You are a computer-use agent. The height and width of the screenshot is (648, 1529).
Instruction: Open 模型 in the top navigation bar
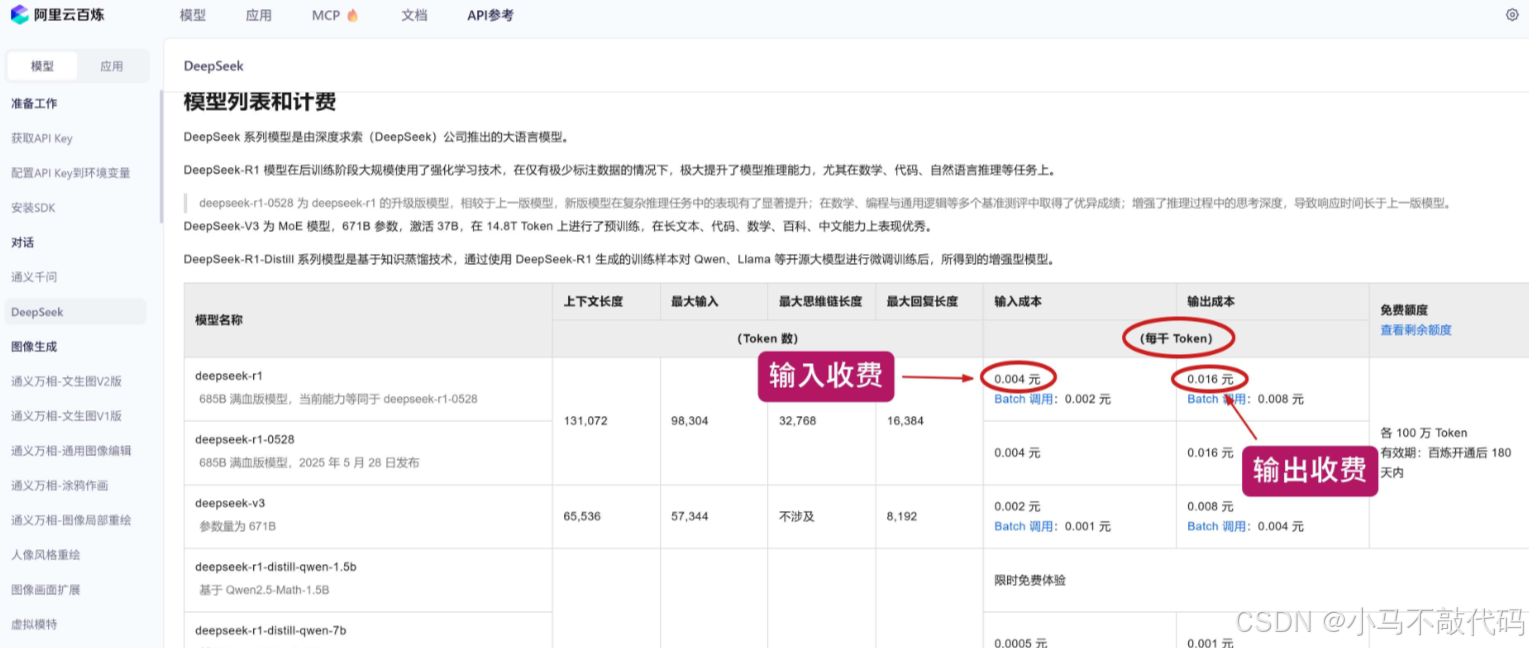click(x=193, y=15)
